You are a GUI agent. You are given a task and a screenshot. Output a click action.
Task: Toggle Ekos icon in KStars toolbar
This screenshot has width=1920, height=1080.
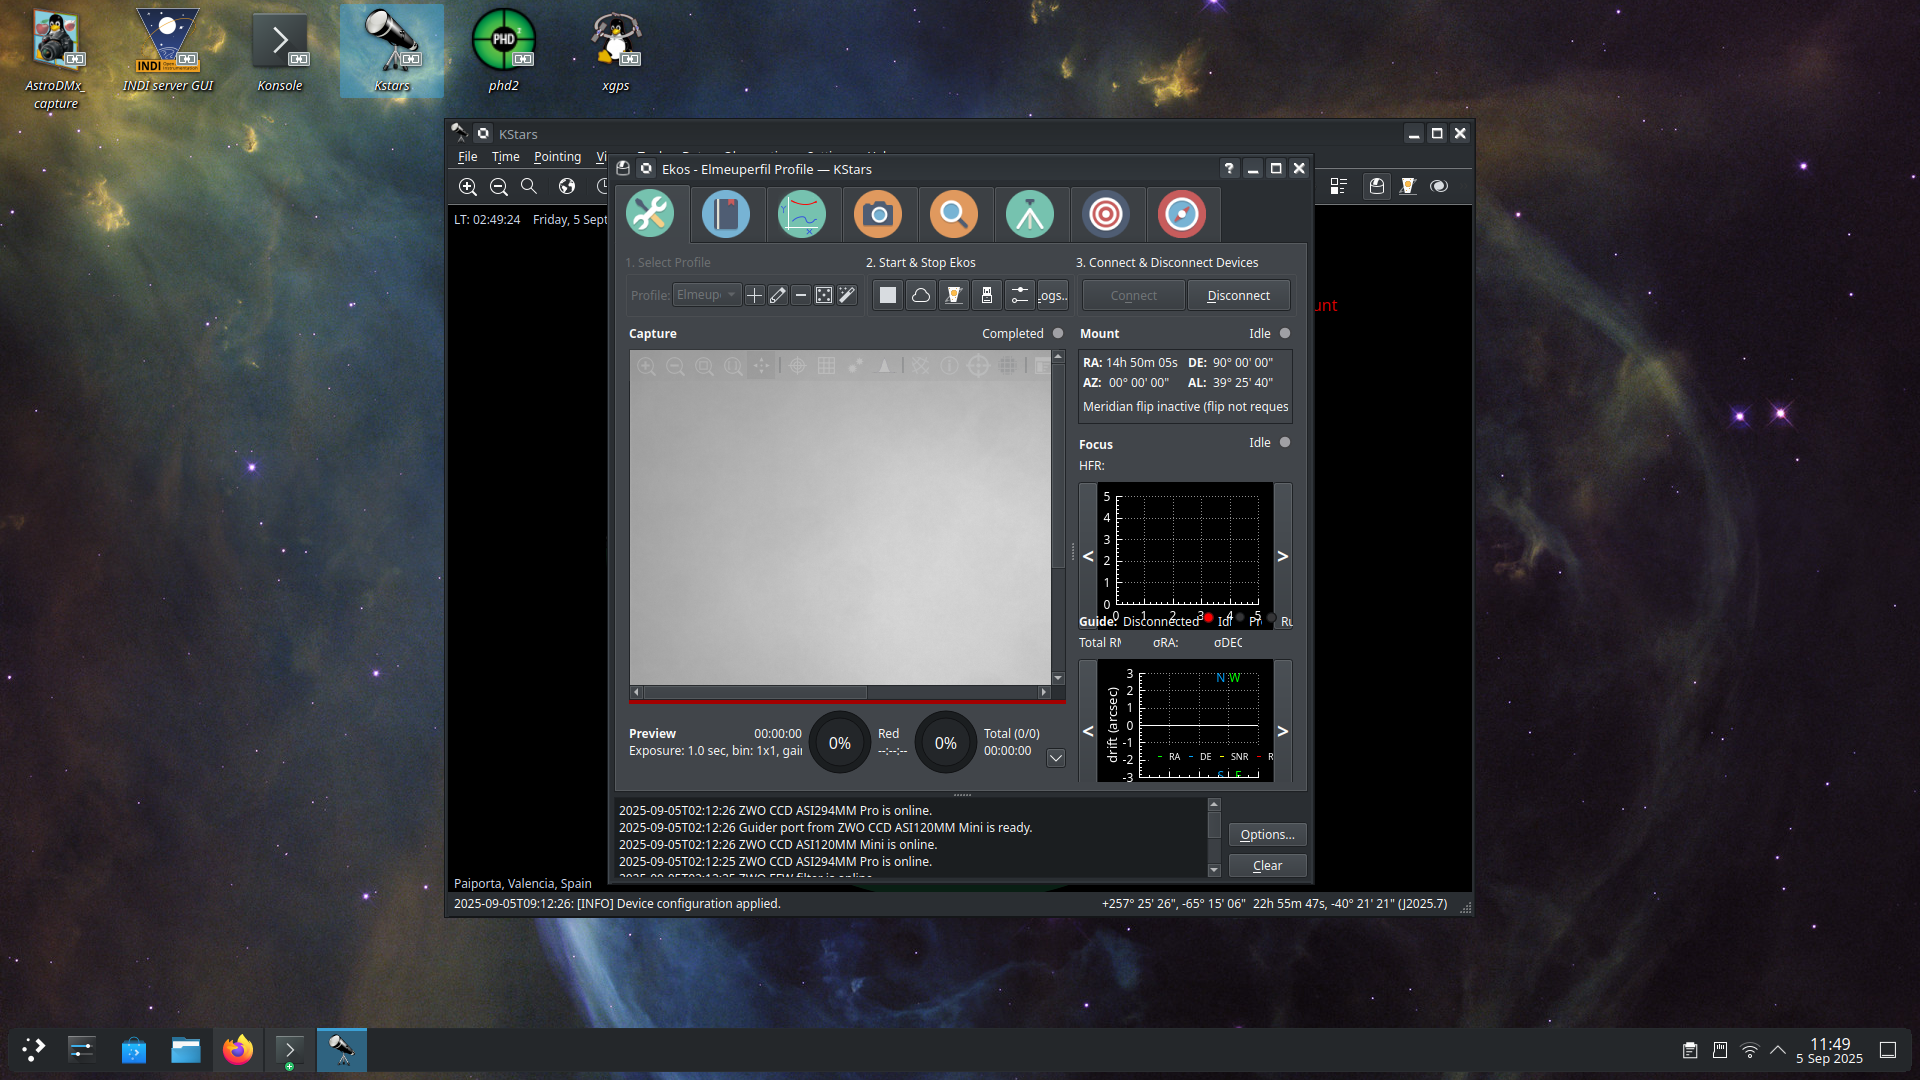tap(1377, 186)
